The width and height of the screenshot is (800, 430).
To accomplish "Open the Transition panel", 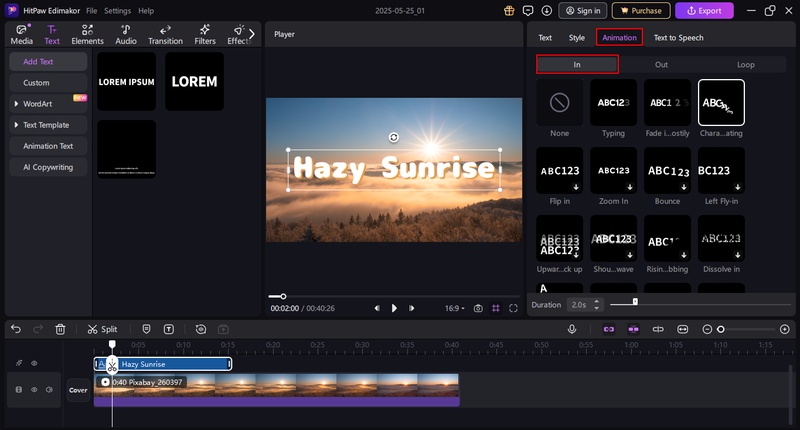I will pyautogui.click(x=165, y=35).
